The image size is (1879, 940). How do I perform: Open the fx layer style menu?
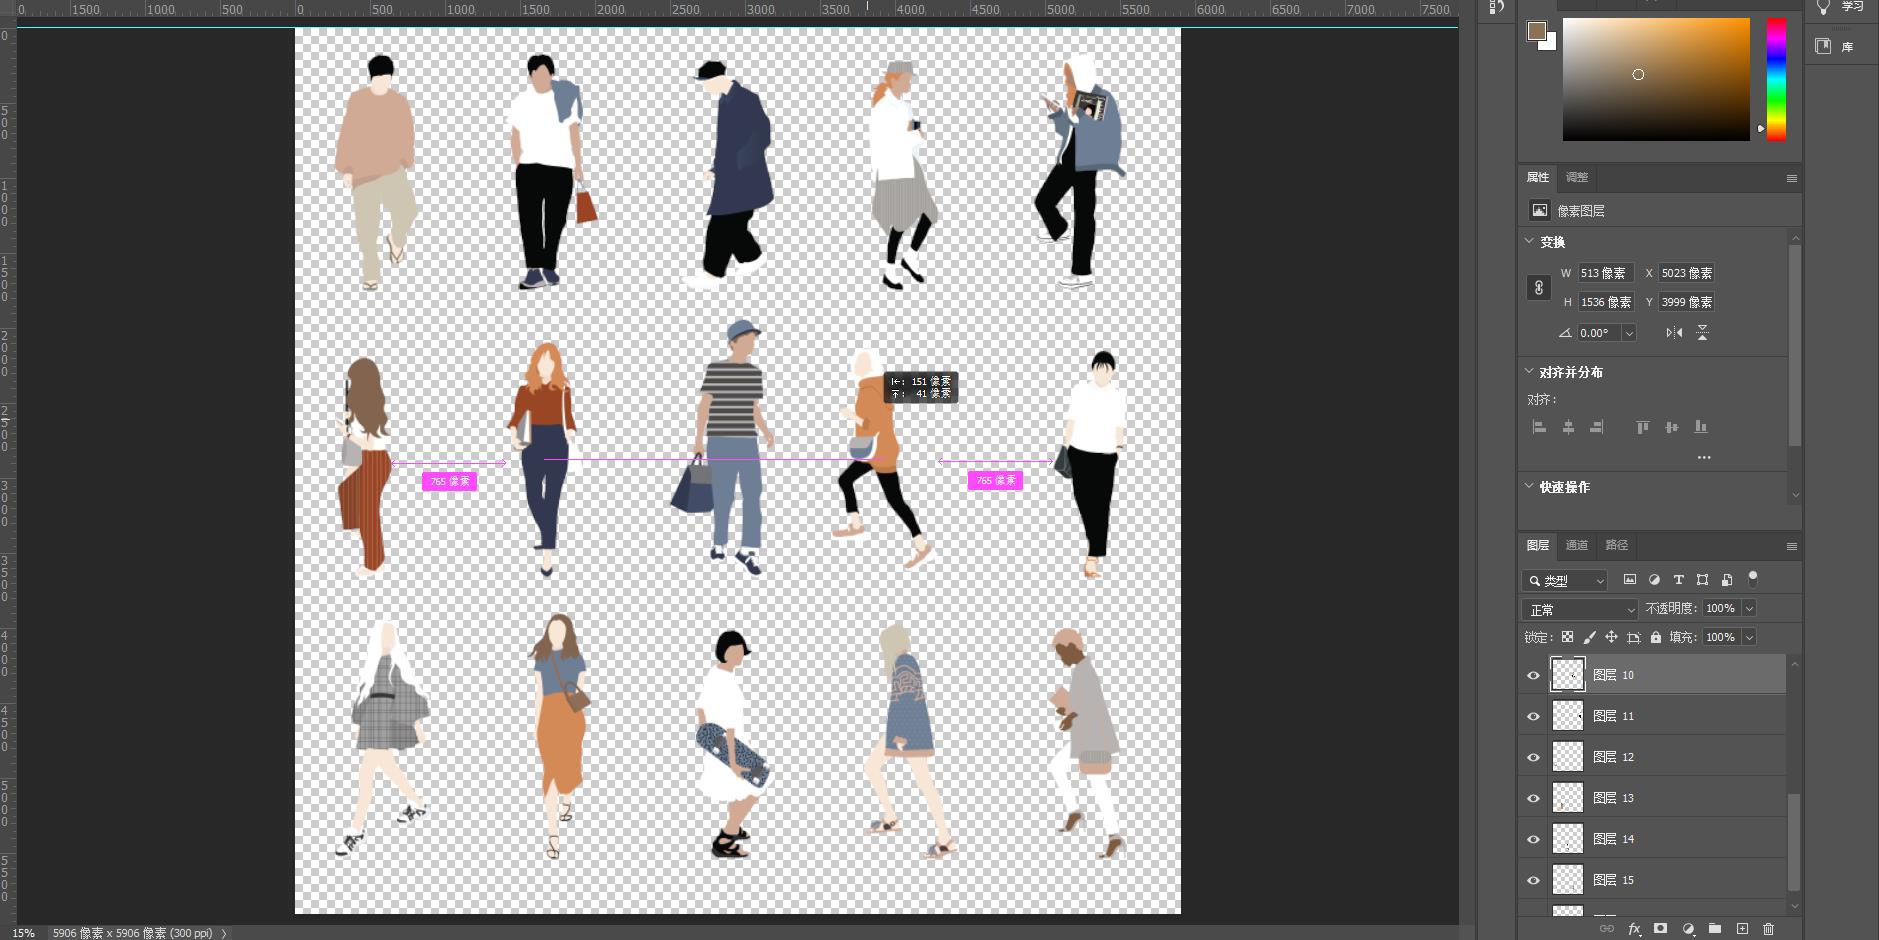(1634, 929)
